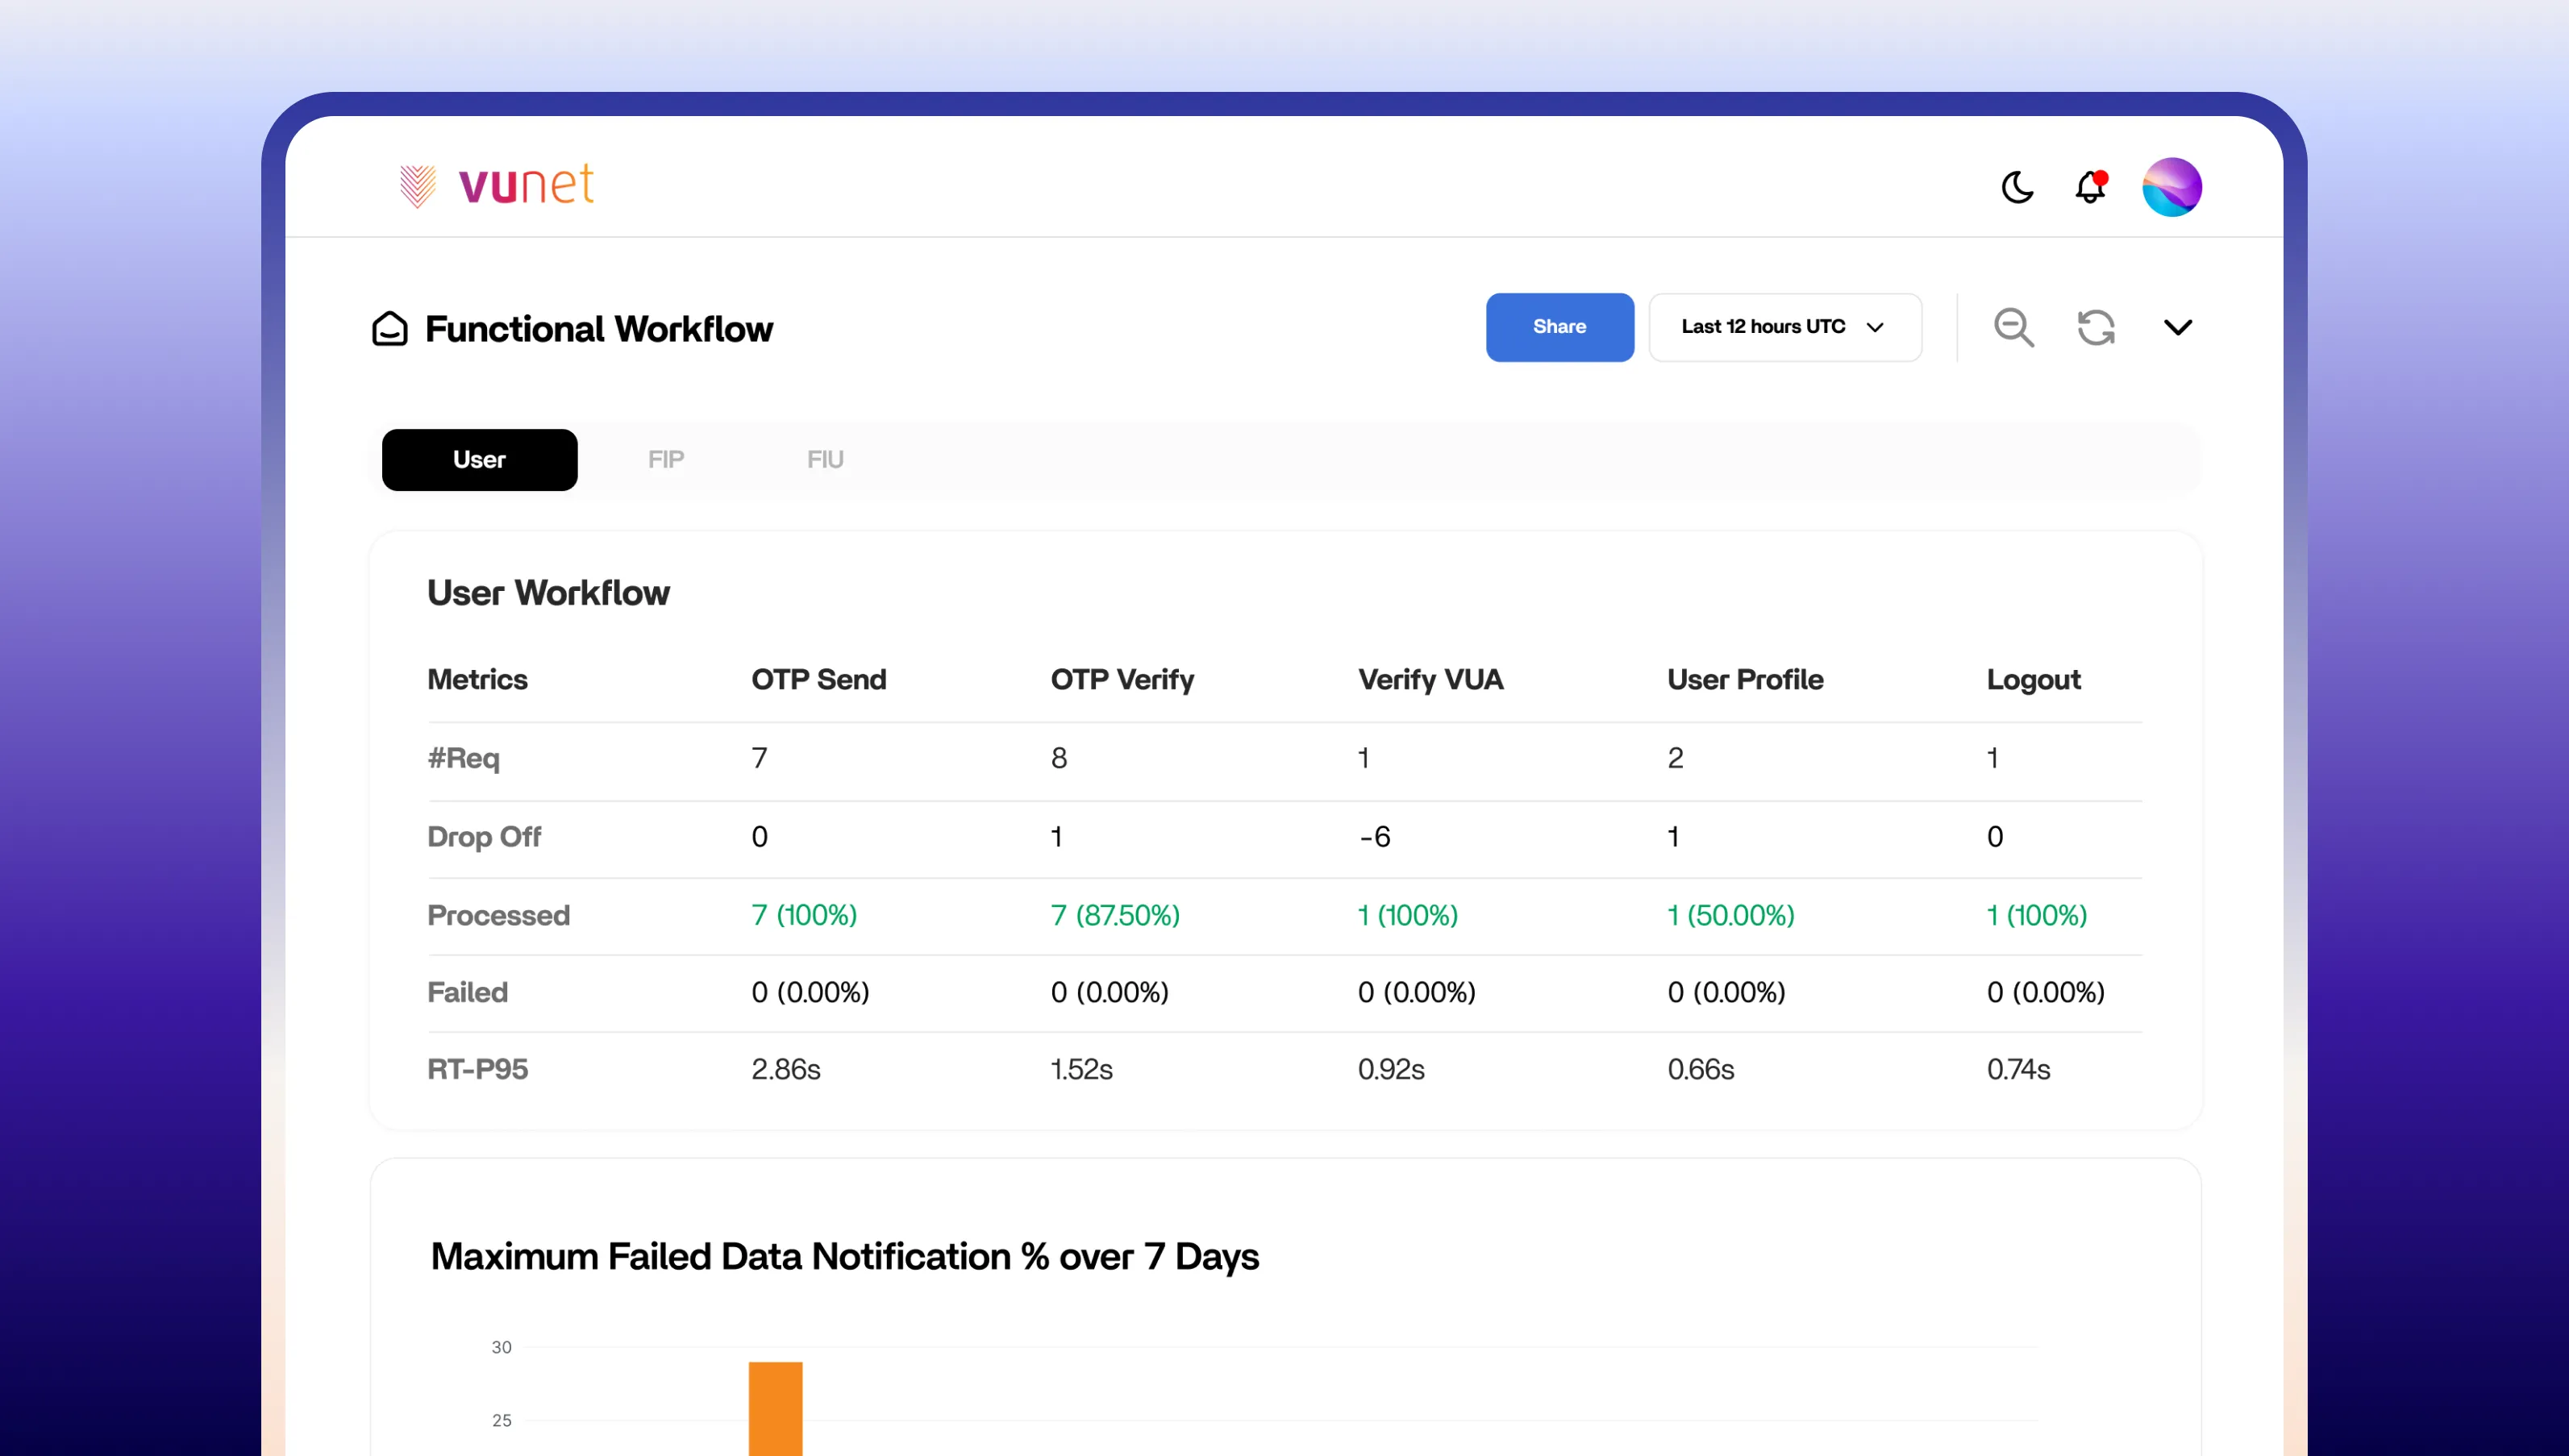Click home icon beside Functional Workflow
The width and height of the screenshot is (2569, 1456).
(390, 329)
